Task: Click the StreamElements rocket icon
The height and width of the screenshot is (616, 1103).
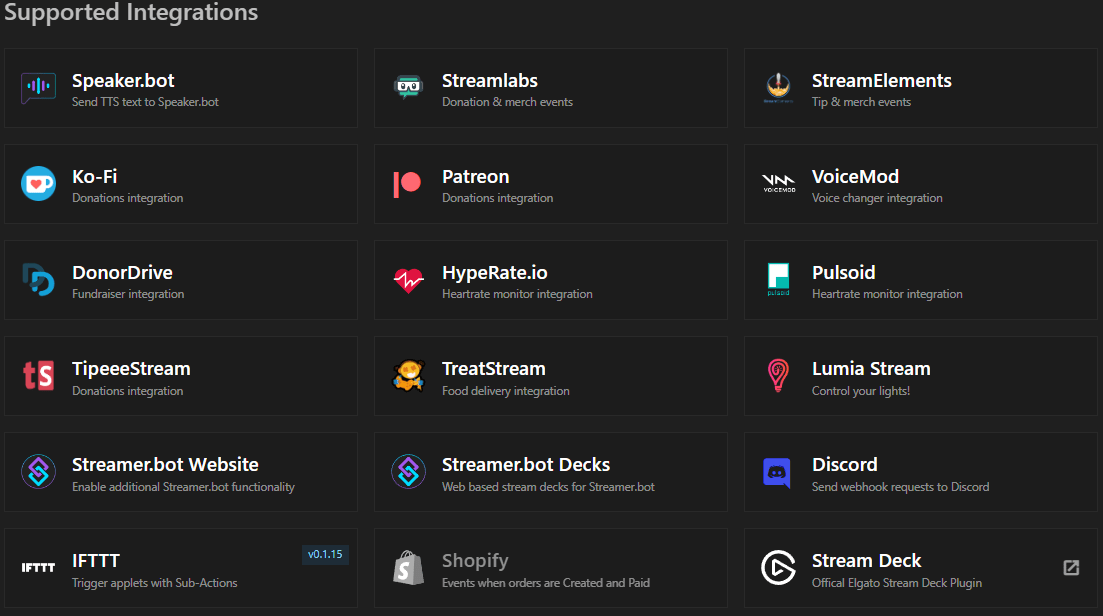Action: click(x=778, y=88)
